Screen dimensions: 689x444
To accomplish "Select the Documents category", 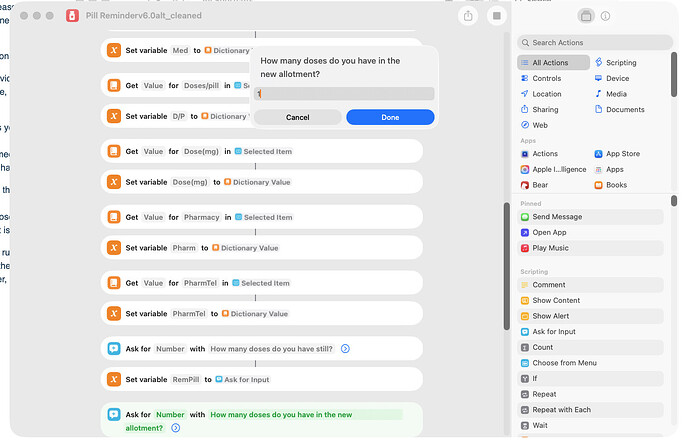I will click(x=625, y=109).
